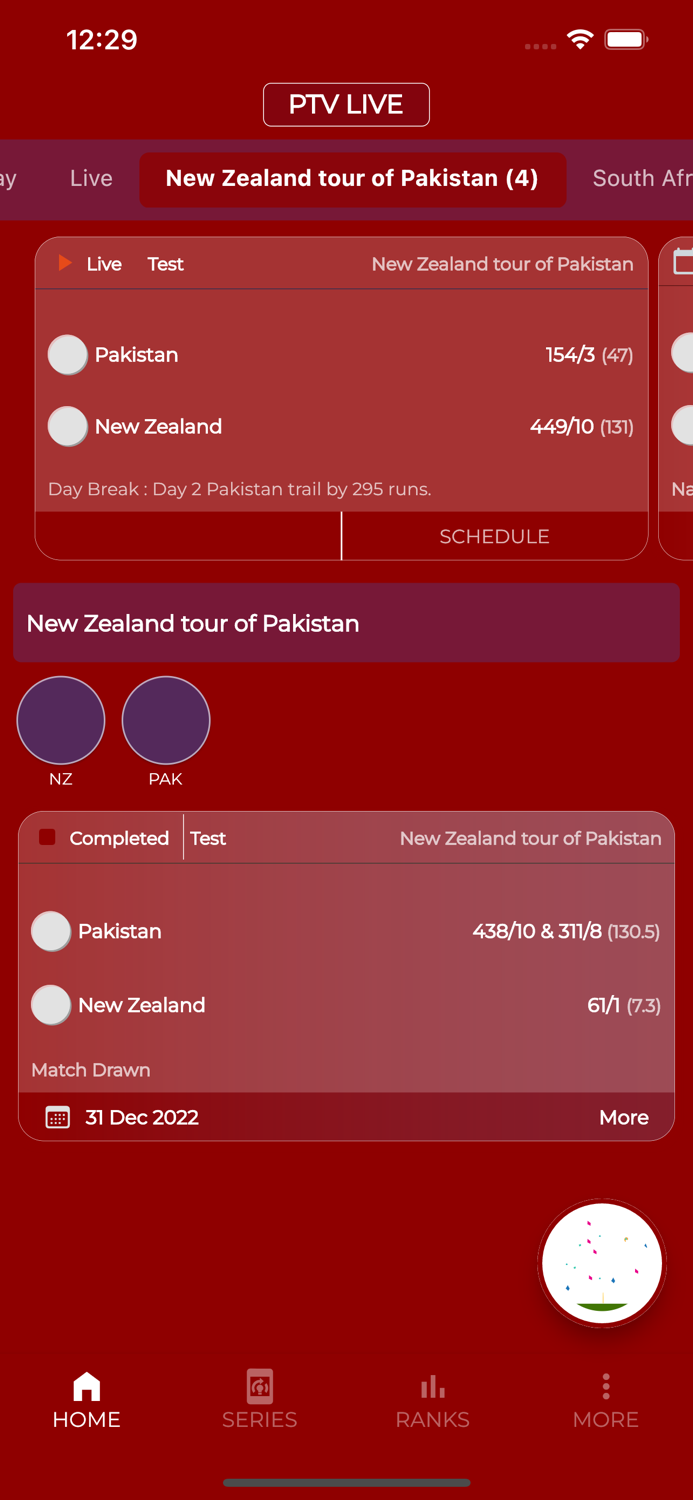
Task: Open More details for the drawn Test match
Action: coord(623,1117)
